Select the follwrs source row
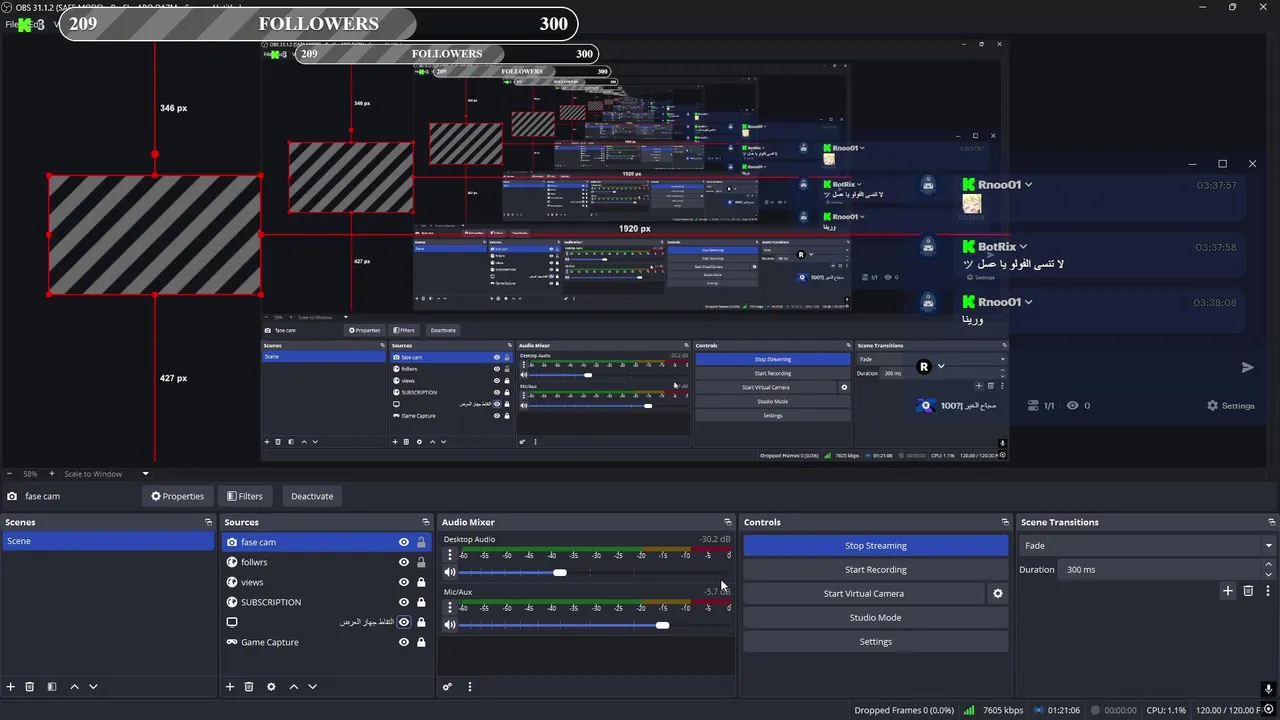 [x=327, y=562]
